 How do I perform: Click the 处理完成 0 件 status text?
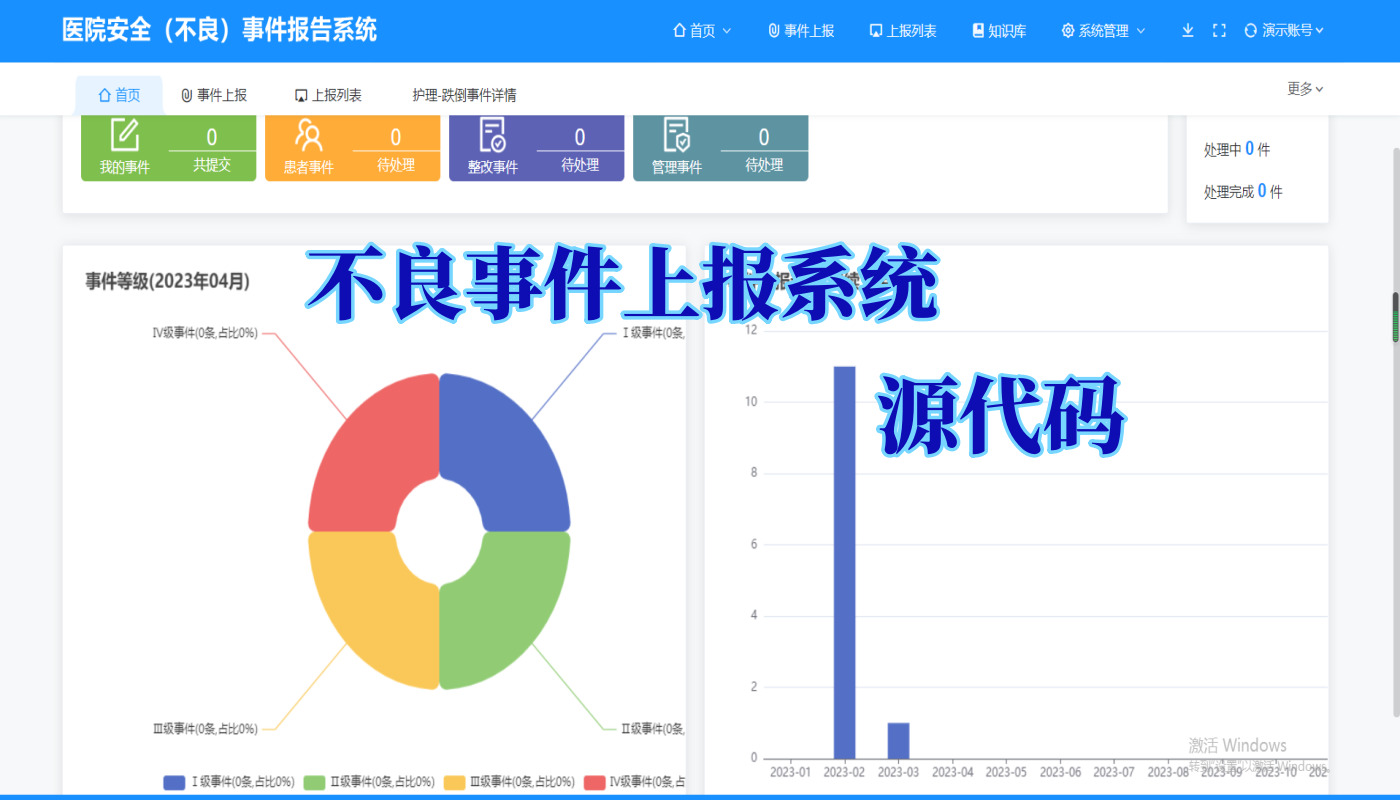coord(1243,191)
